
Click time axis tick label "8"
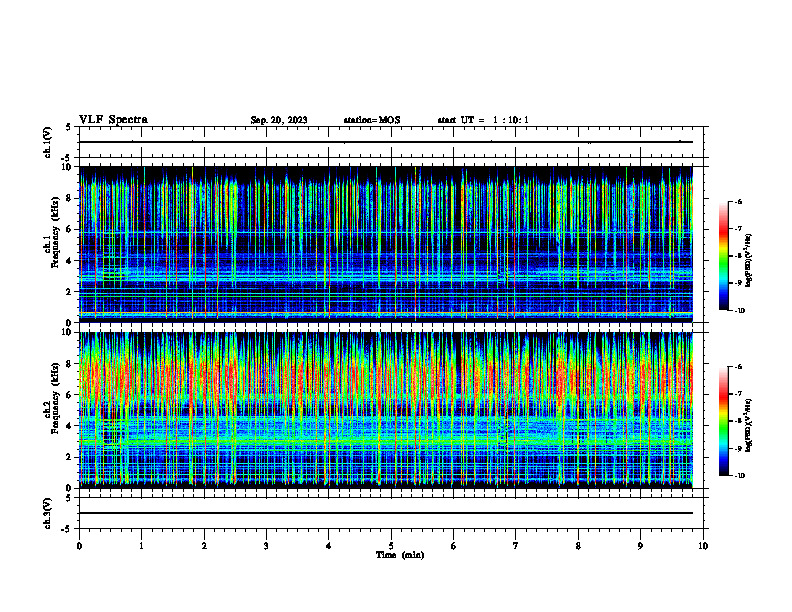[578, 546]
